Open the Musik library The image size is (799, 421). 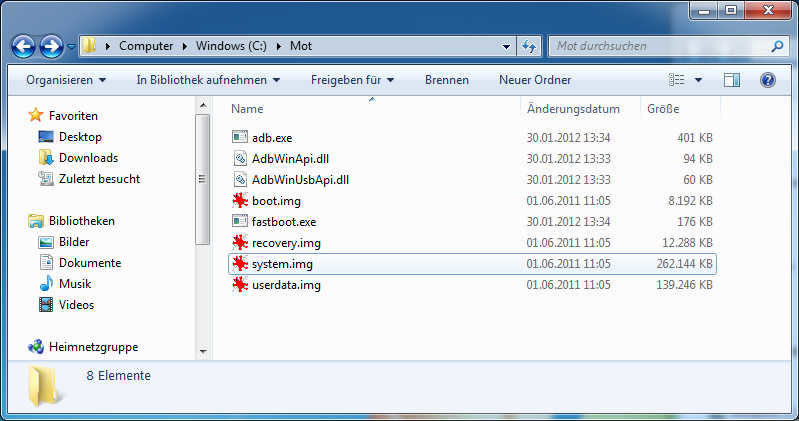click(75, 283)
